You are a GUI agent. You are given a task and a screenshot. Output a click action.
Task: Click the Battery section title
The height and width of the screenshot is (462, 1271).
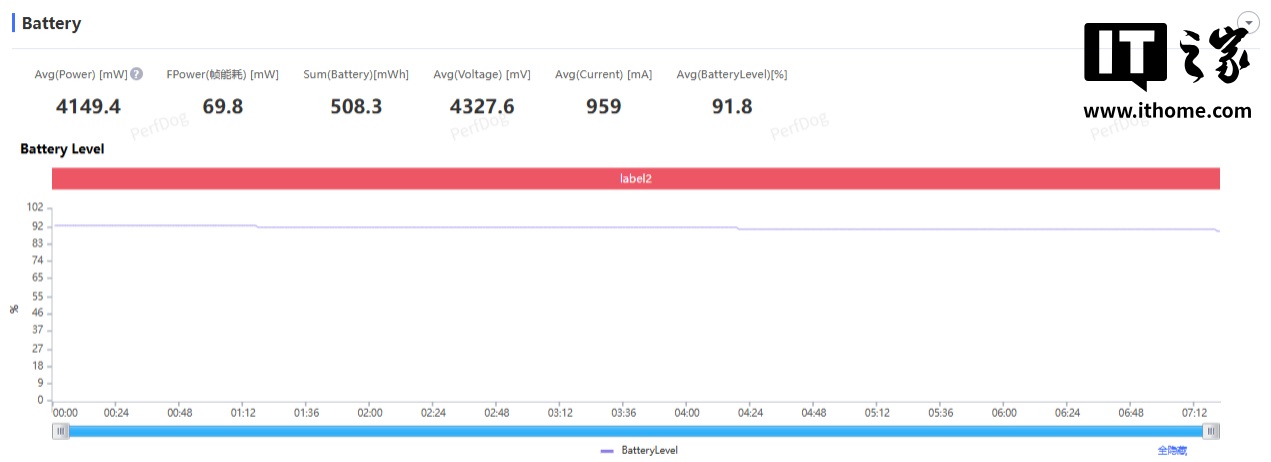click(51, 23)
